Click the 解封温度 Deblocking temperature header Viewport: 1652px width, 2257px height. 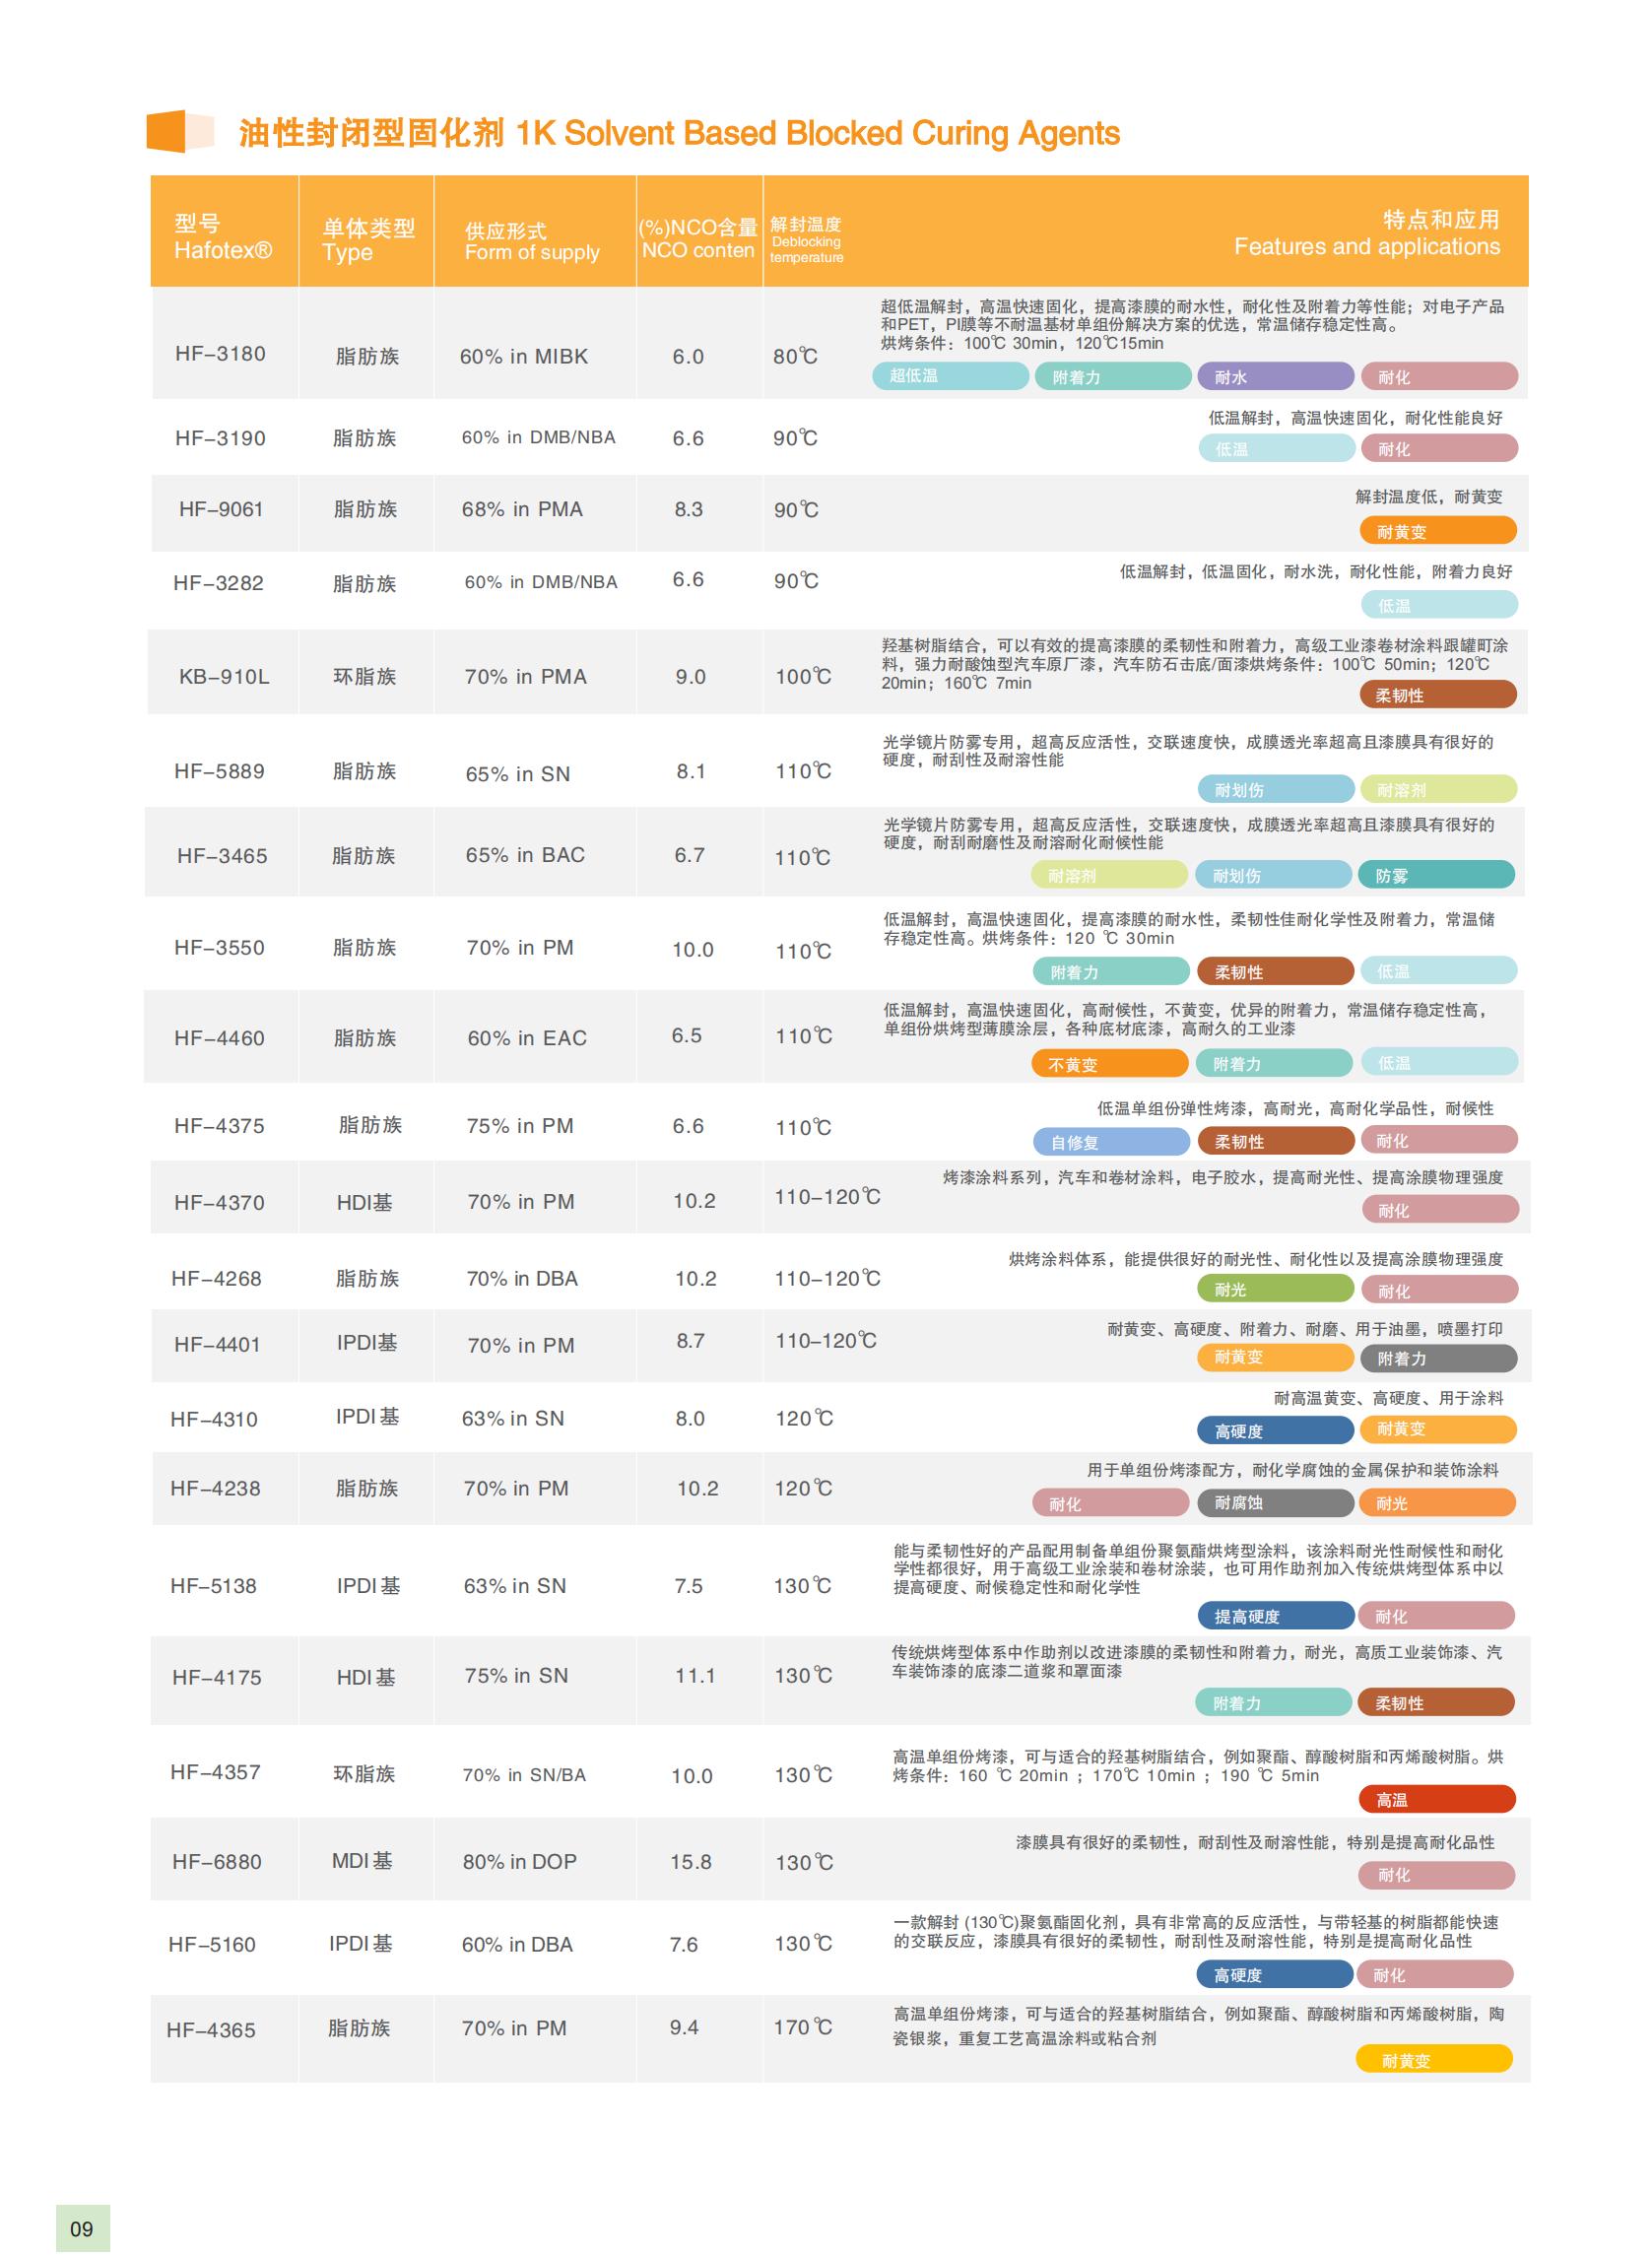point(806,240)
